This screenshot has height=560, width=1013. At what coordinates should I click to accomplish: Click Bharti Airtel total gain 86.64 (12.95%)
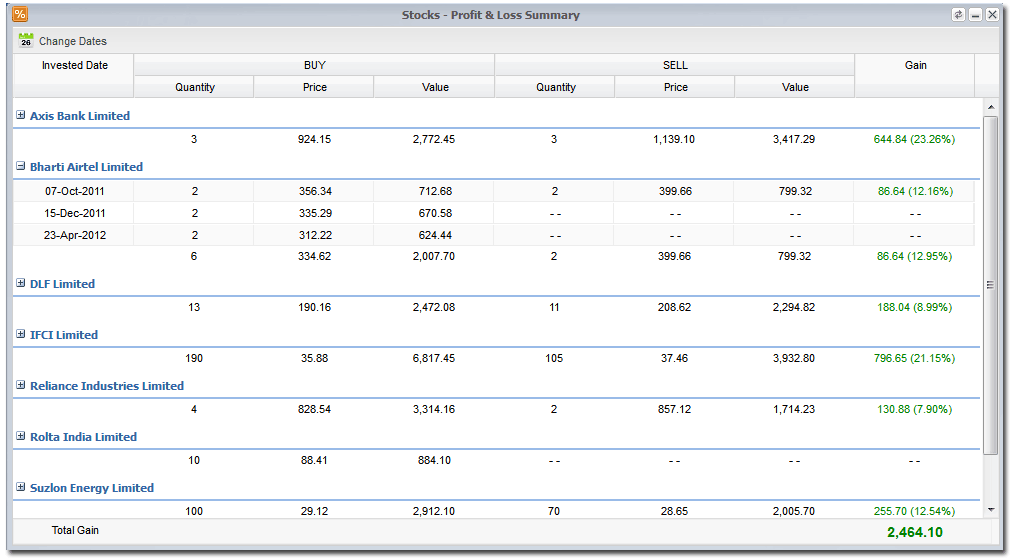tap(914, 256)
